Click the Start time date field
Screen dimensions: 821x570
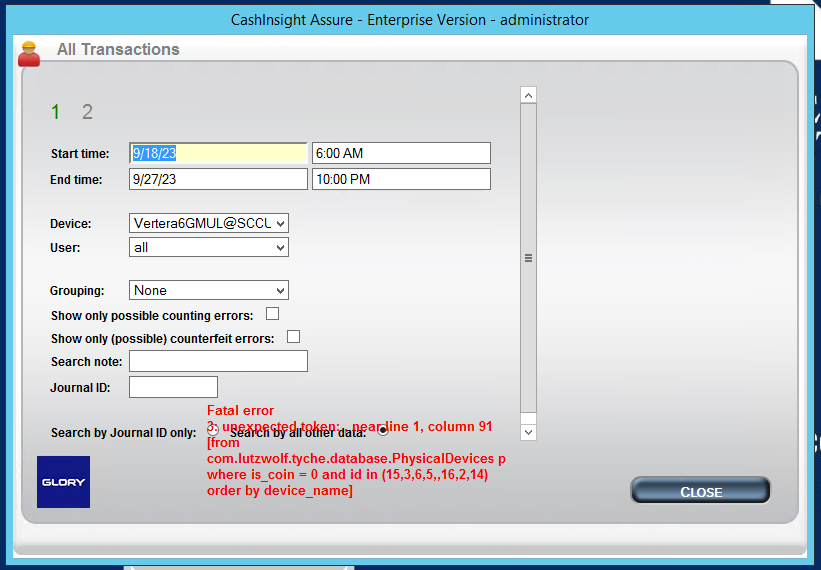coord(218,153)
